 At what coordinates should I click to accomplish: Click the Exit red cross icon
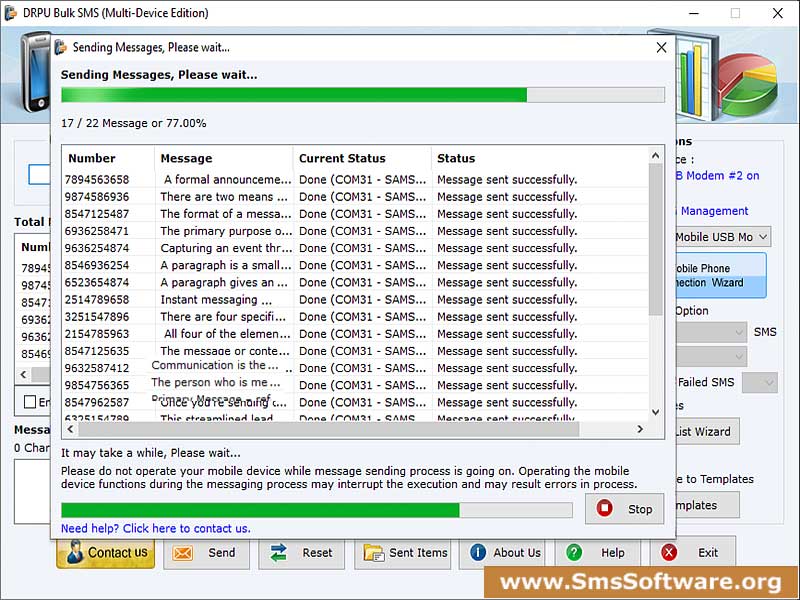[x=669, y=552]
